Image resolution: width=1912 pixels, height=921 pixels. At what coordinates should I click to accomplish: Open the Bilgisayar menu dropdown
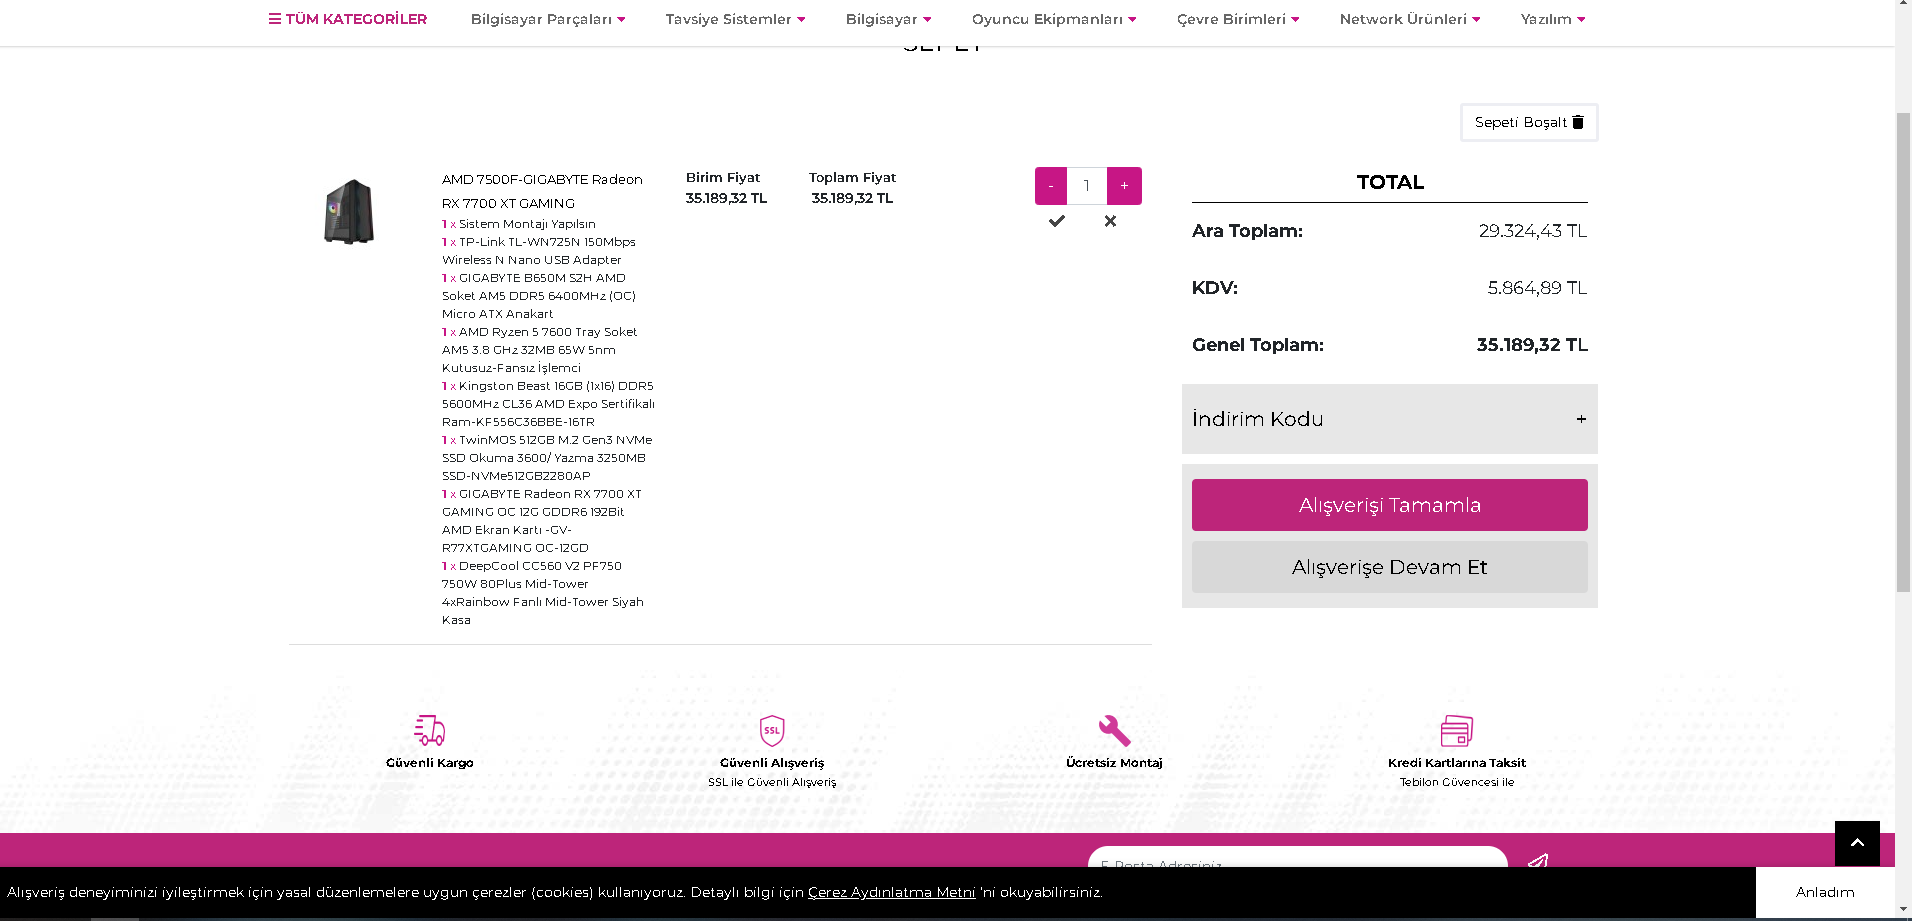pos(888,19)
